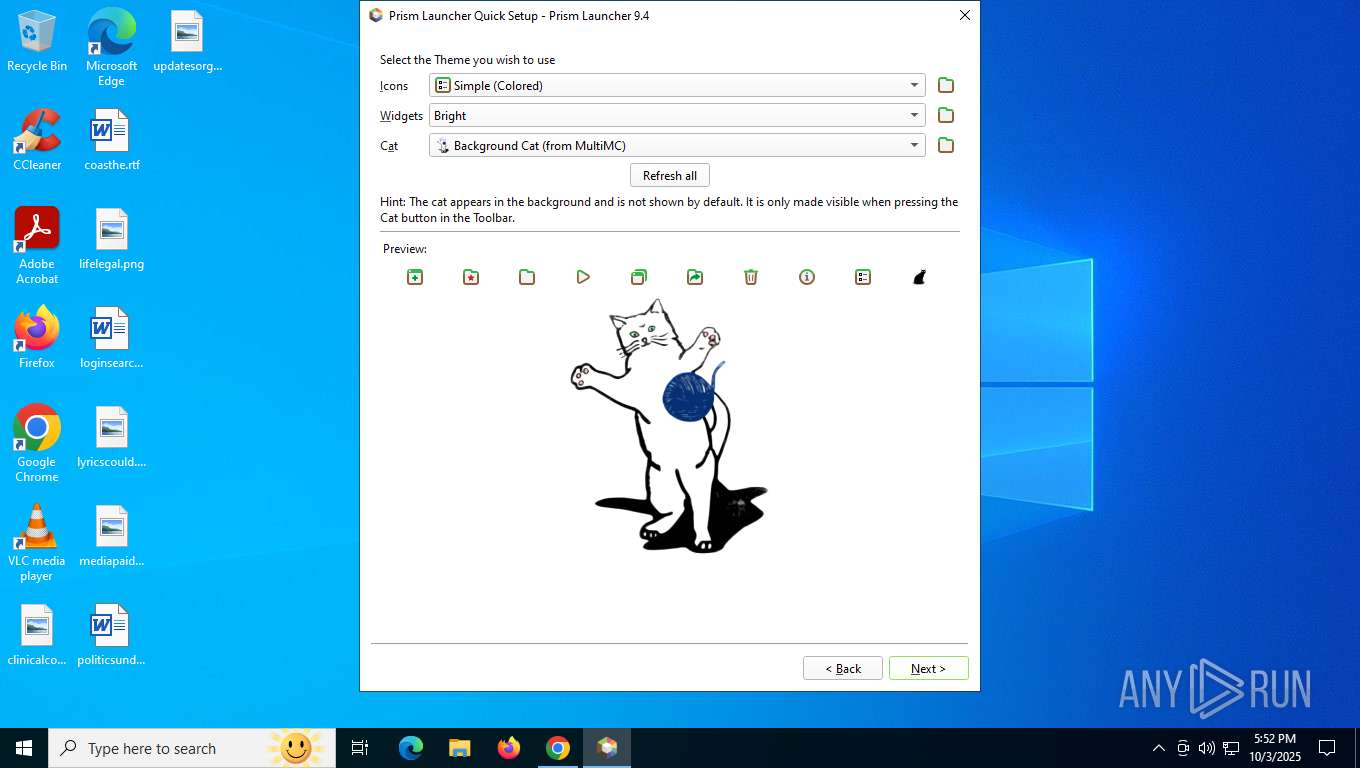The width and height of the screenshot is (1360, 768).
Task: Click the trash delete preview icon
Action: click(x=751, y=277)
